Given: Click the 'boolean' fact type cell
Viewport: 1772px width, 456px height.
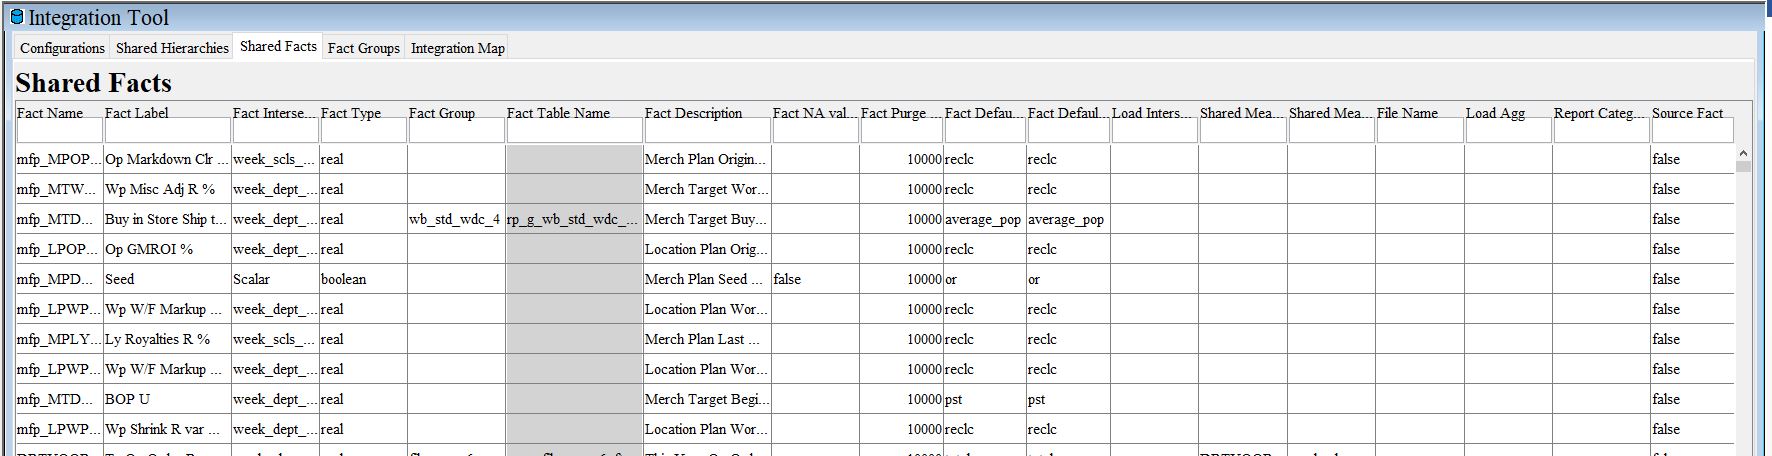Looking at the screenshot, I should [x=363, y=279].
